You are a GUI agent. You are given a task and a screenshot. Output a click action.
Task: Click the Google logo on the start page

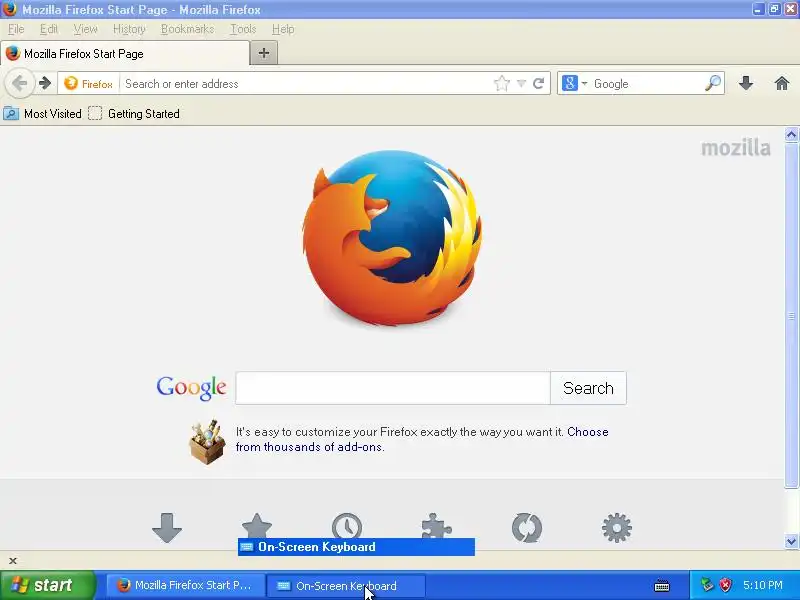coord(191,388)
